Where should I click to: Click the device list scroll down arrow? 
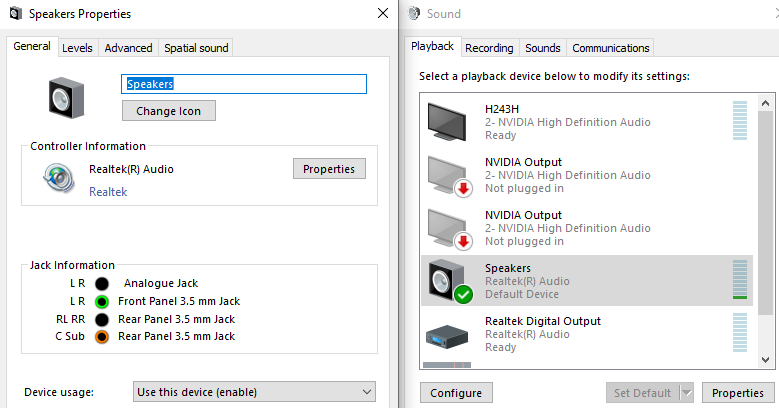tap(766, 360)
